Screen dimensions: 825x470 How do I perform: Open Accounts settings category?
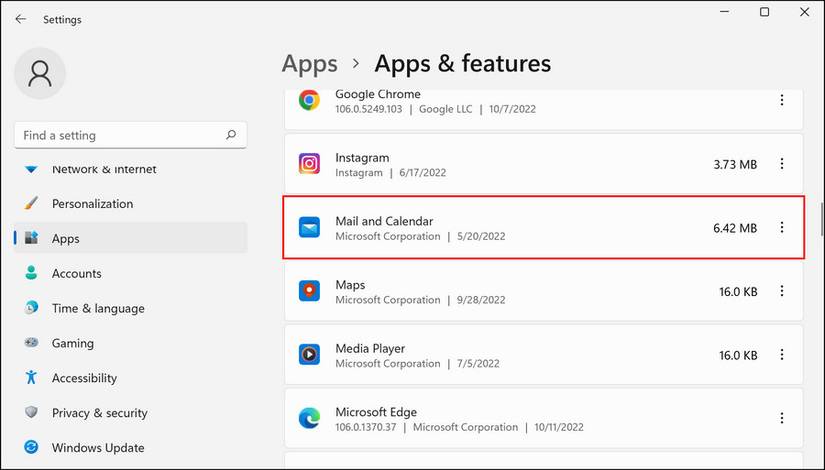click(76, 273)
